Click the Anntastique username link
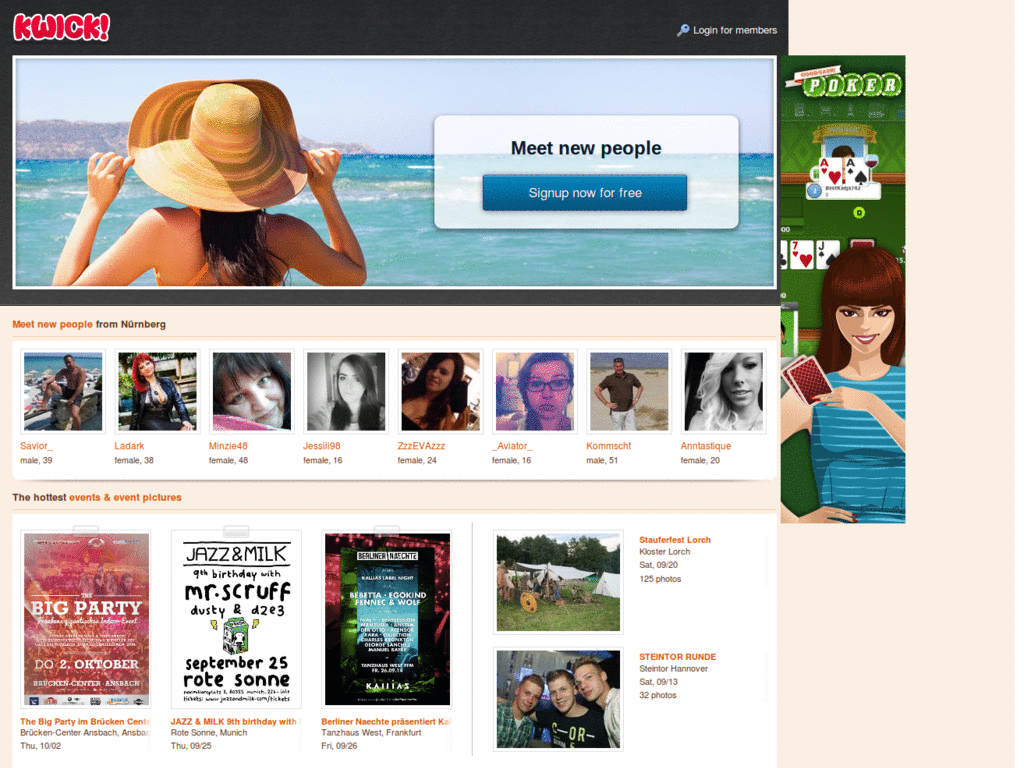This screenshot has height=768, width=1024. pyautogui.click(x=706, y=446)
